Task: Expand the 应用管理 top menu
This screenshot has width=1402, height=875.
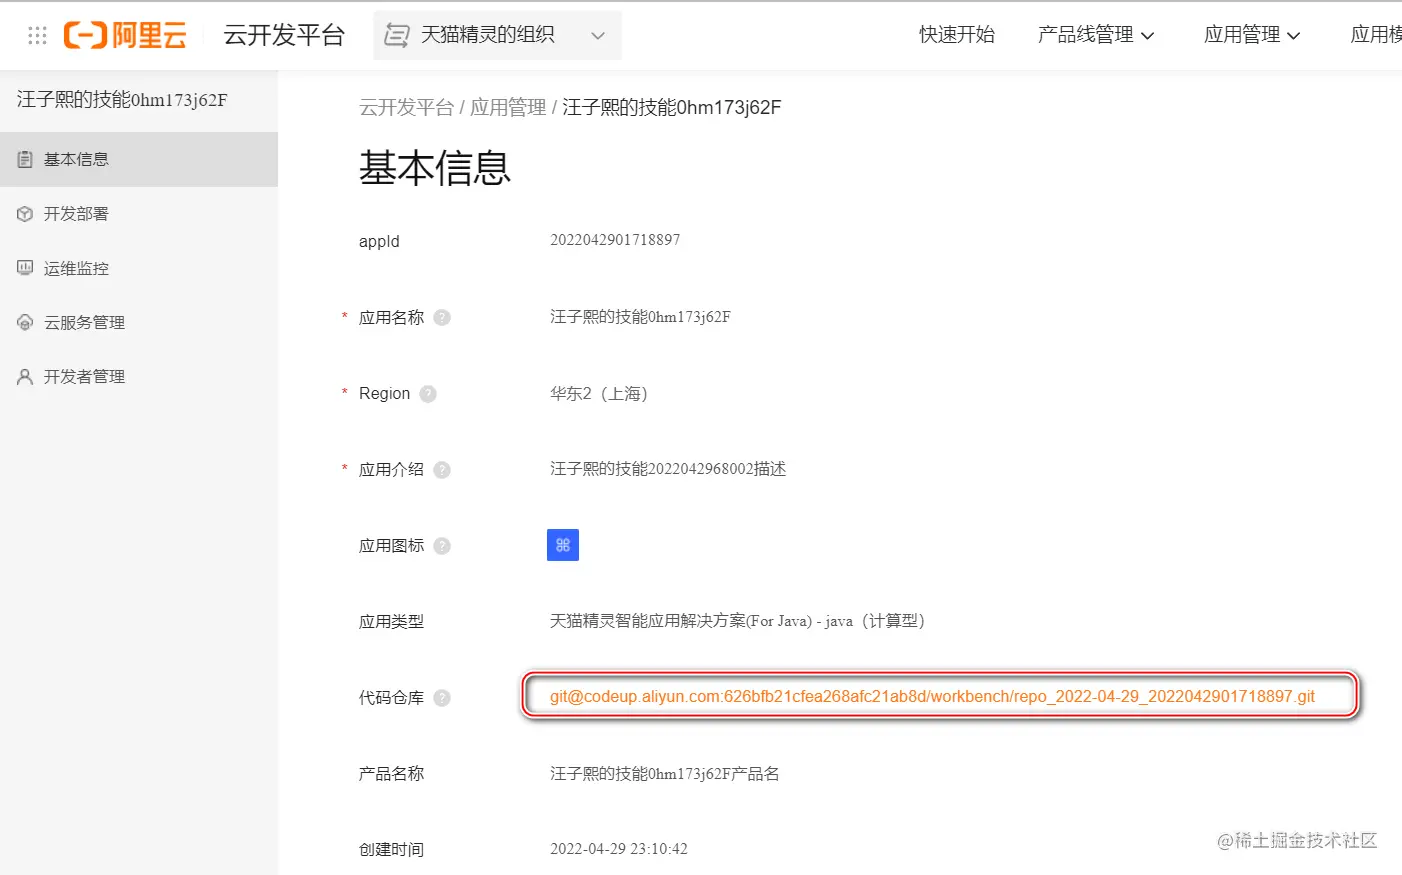Action: pyautogui.click(x=1252, y=35)
